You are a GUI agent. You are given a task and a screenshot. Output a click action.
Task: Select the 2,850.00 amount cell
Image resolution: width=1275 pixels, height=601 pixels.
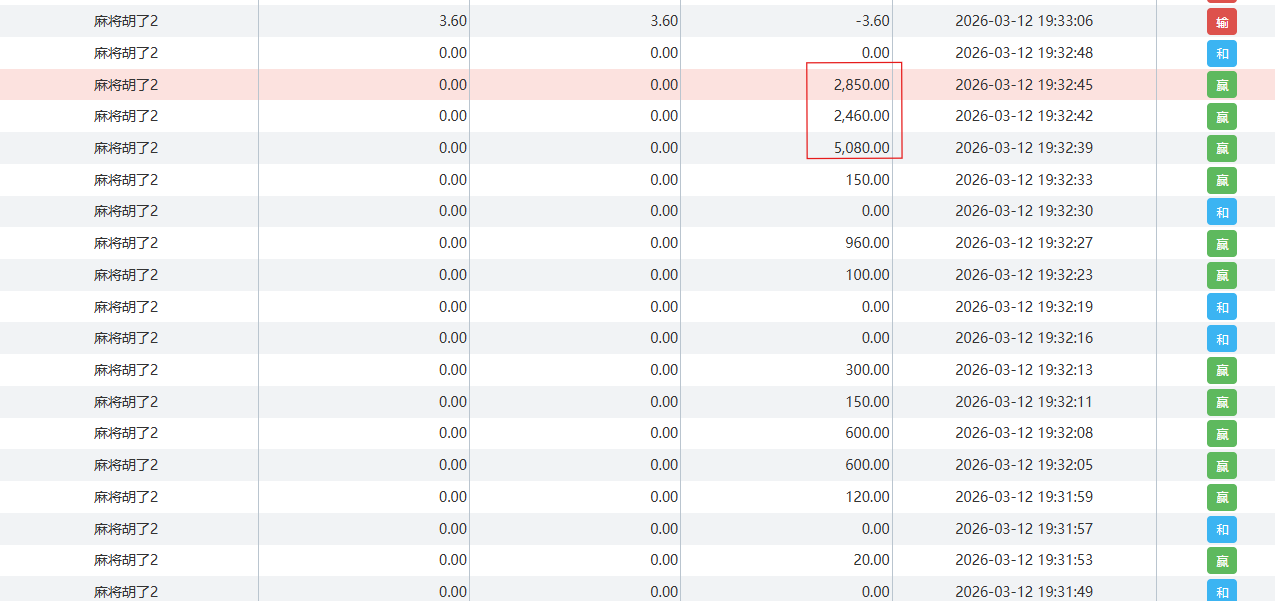(861, 85)
